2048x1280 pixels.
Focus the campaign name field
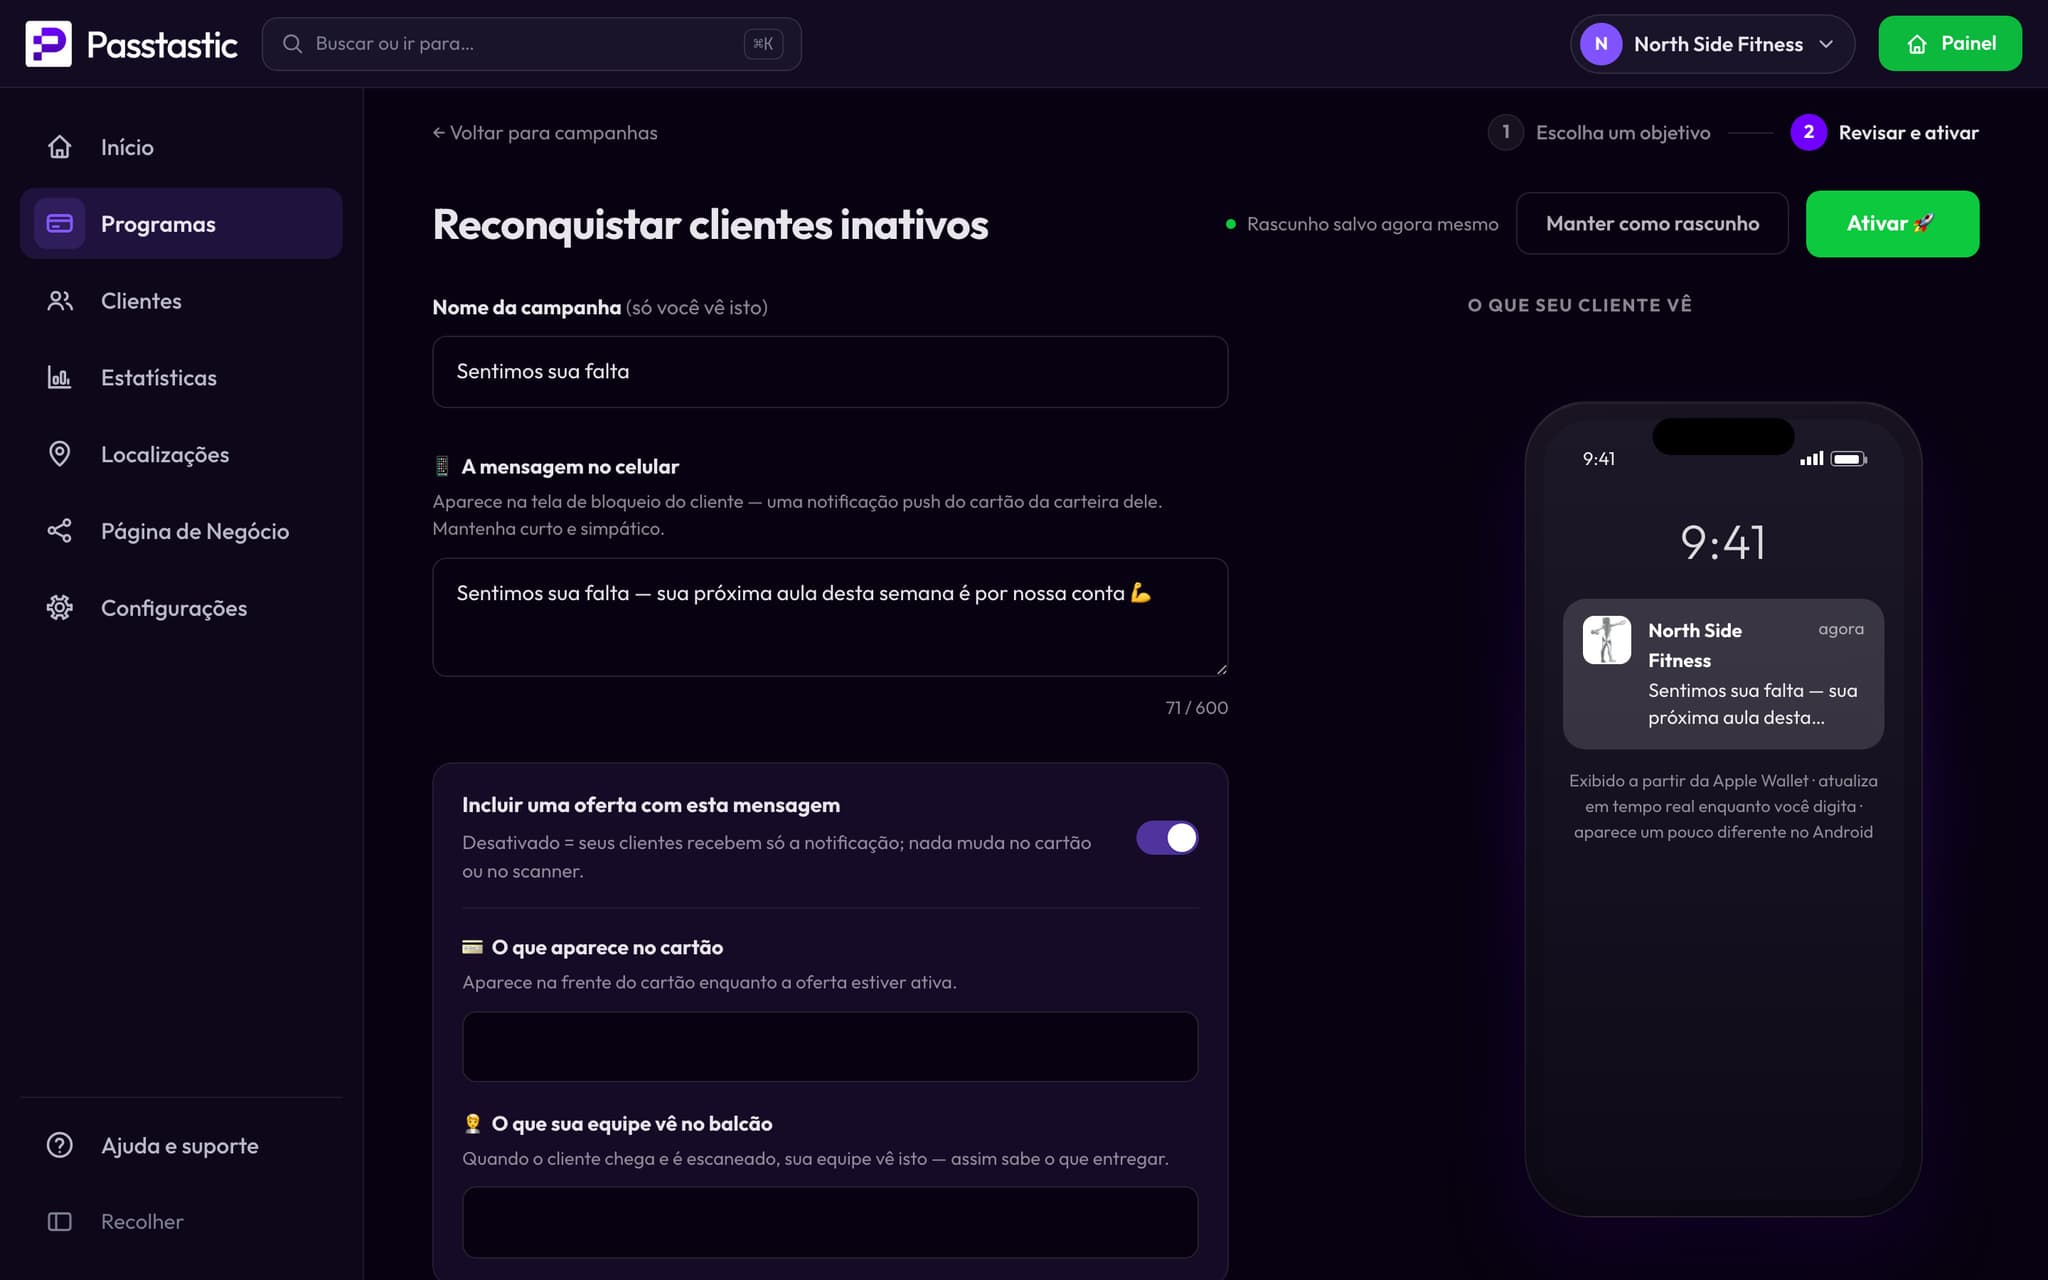[830, 372]
